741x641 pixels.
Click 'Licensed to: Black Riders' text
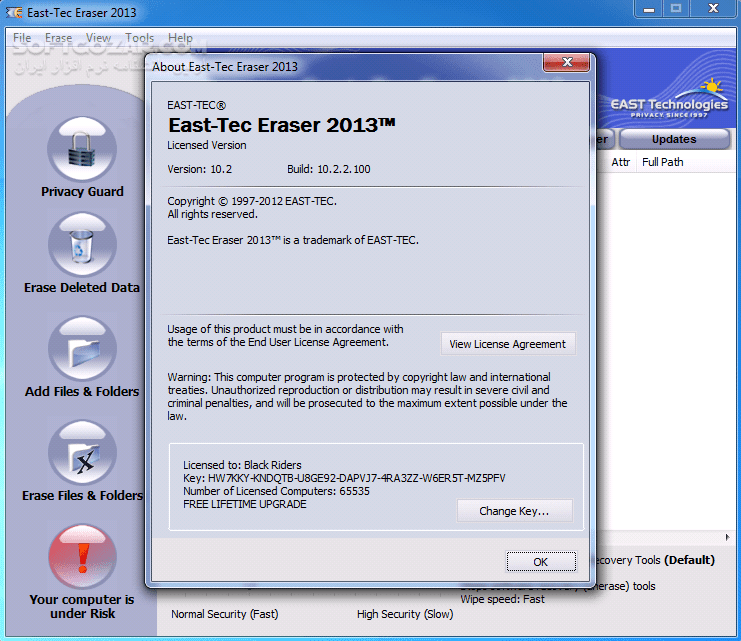242,465
